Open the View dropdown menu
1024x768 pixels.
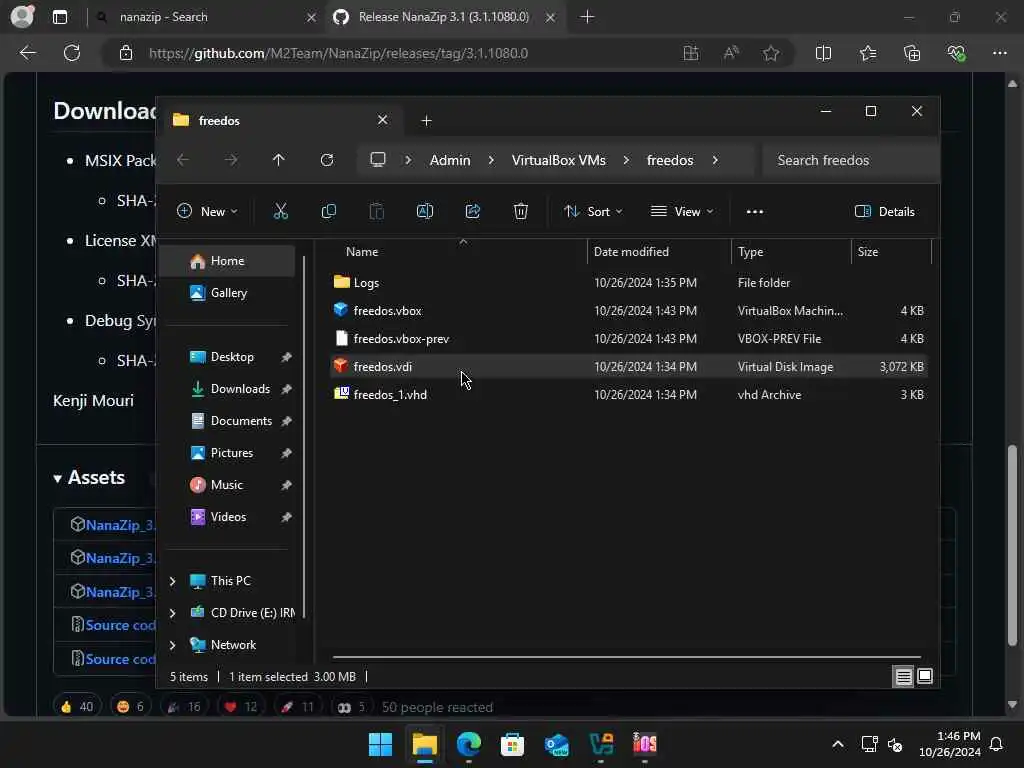pyautogui.click(x=682, y=212)
